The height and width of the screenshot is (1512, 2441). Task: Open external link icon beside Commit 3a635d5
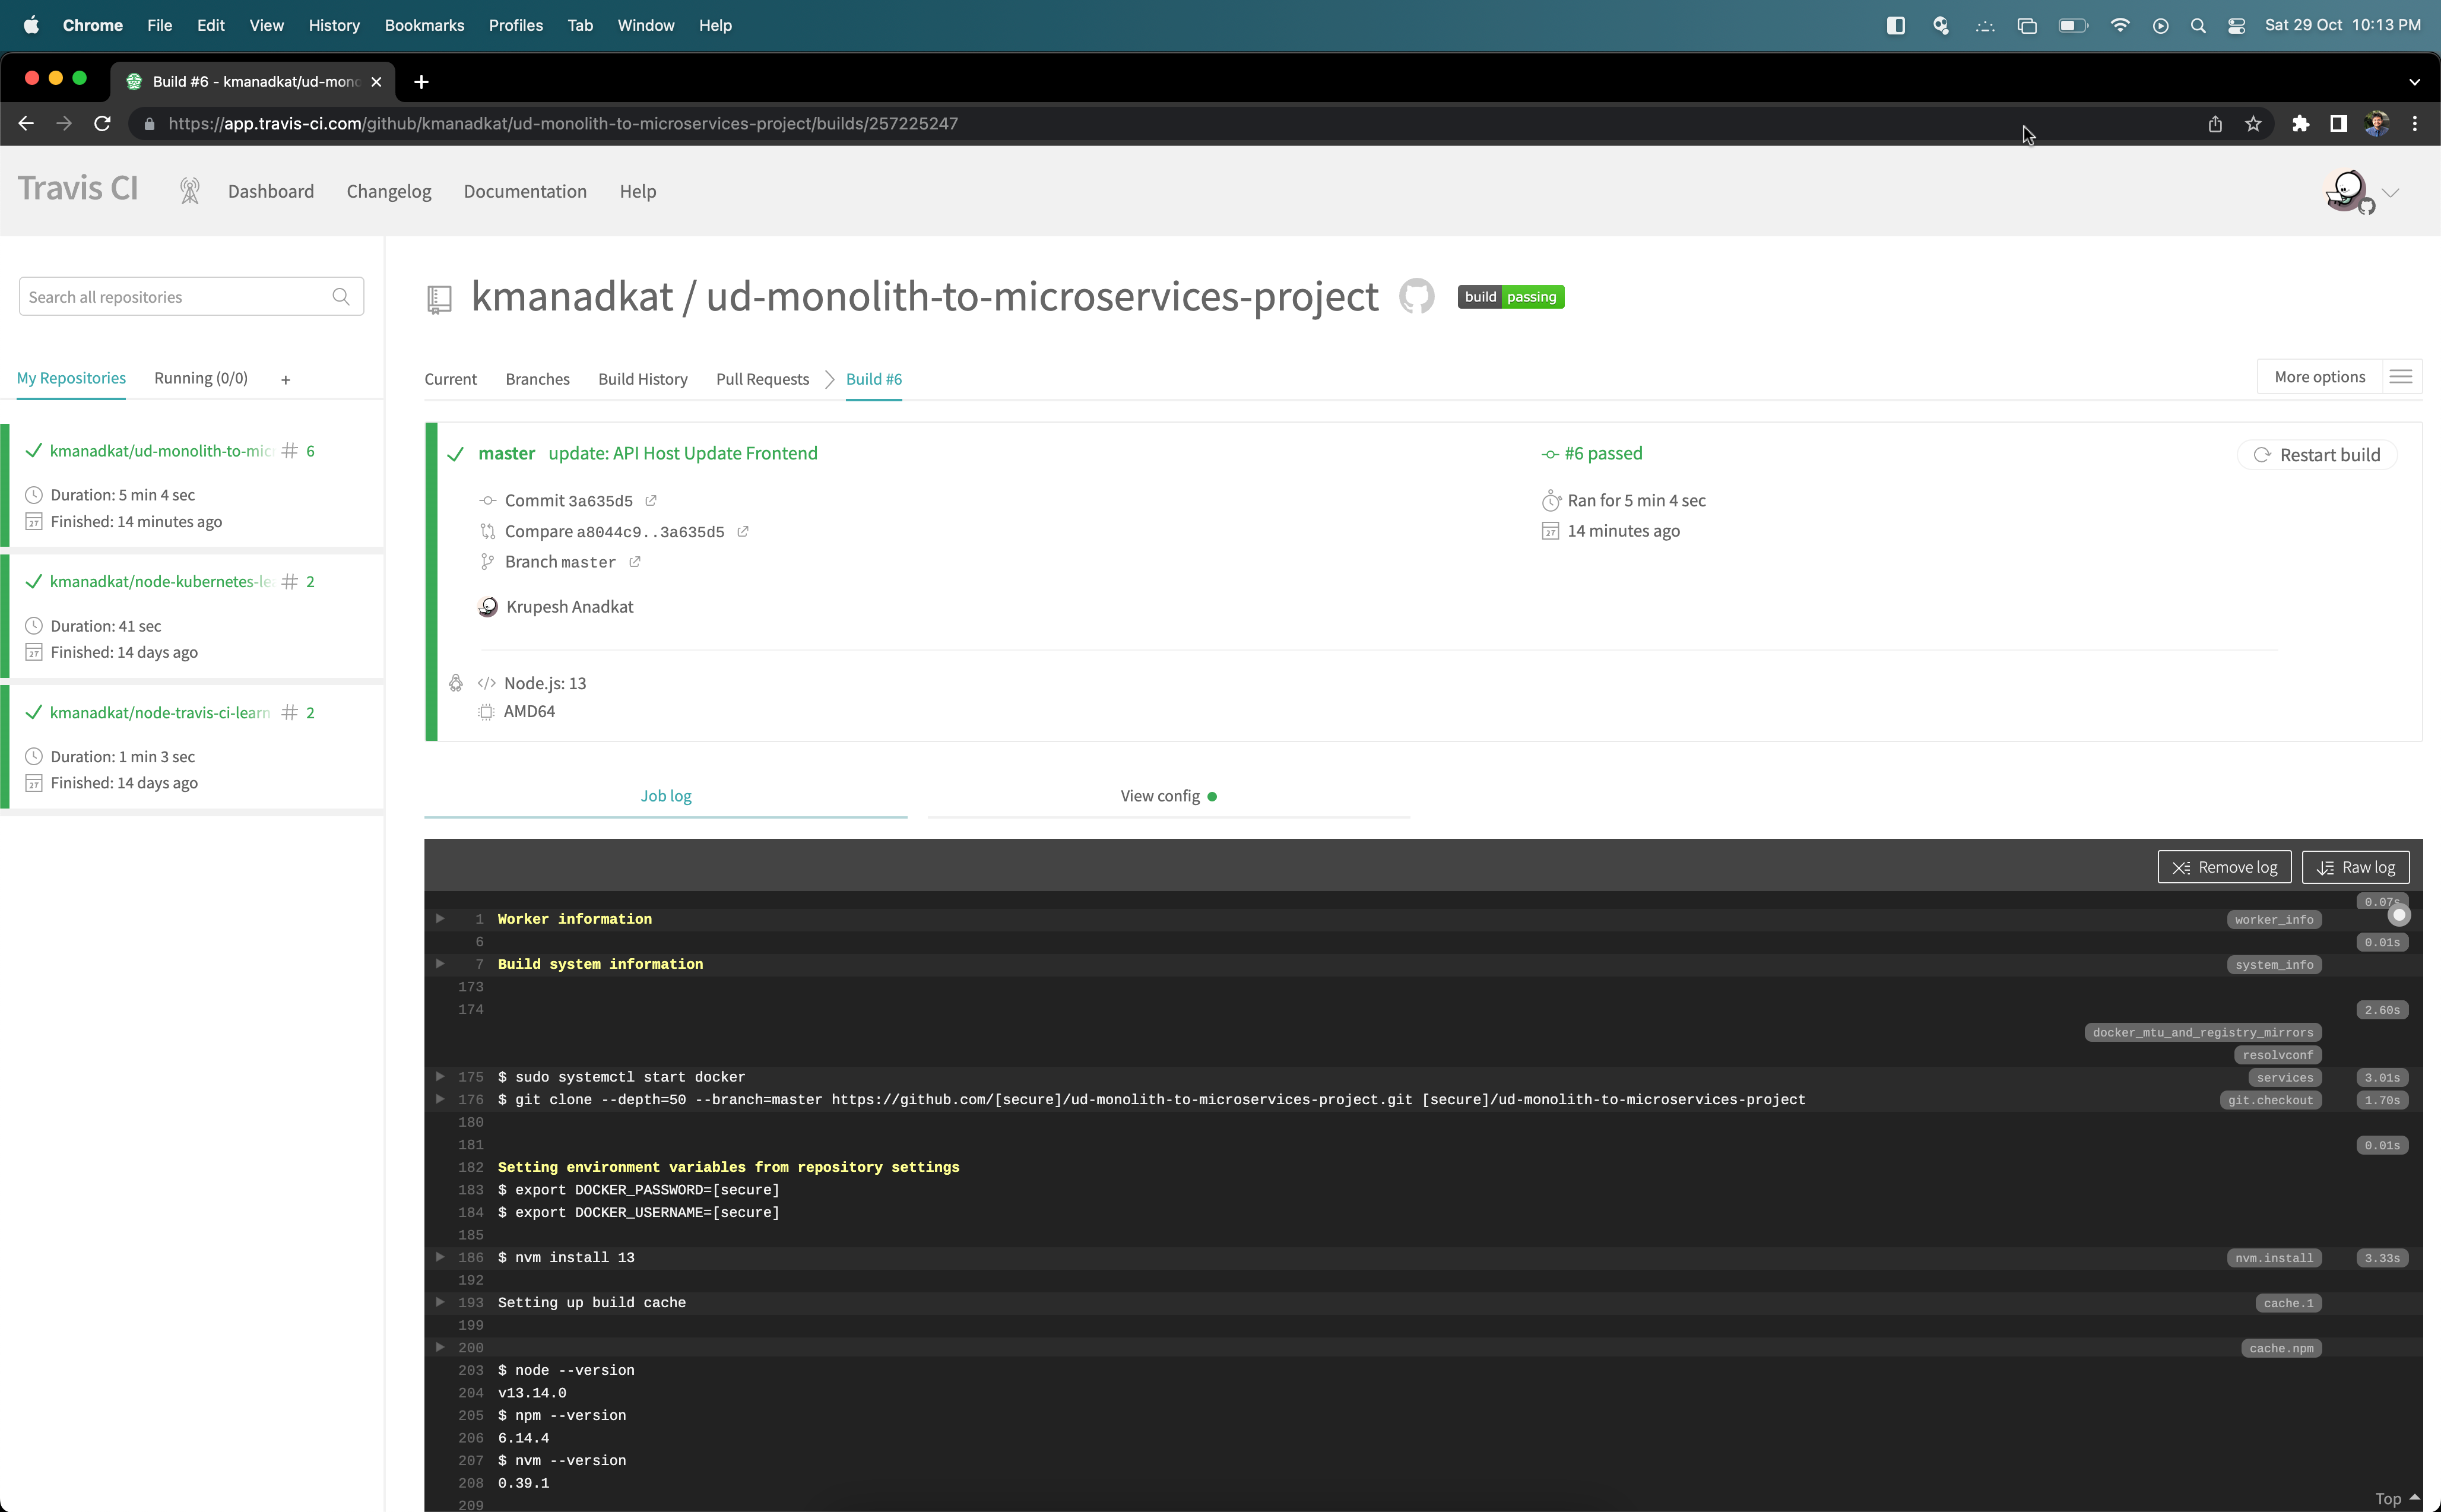coord(650,500)
